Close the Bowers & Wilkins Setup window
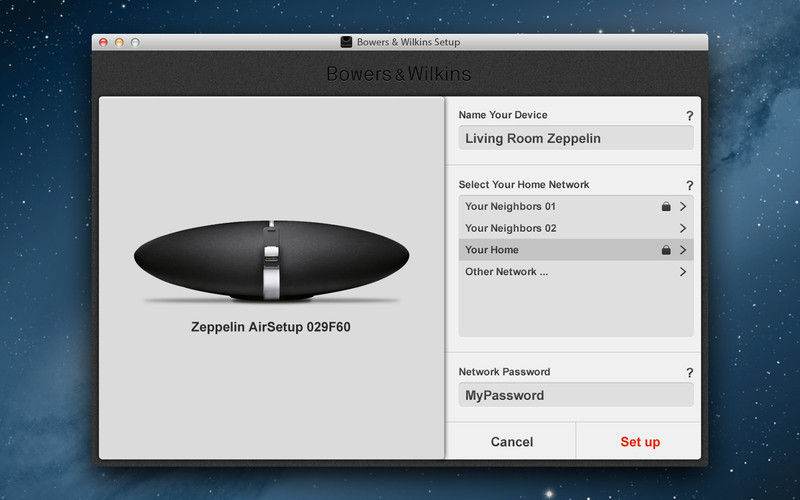Screen dimensions: 800x500 point(103,42)
